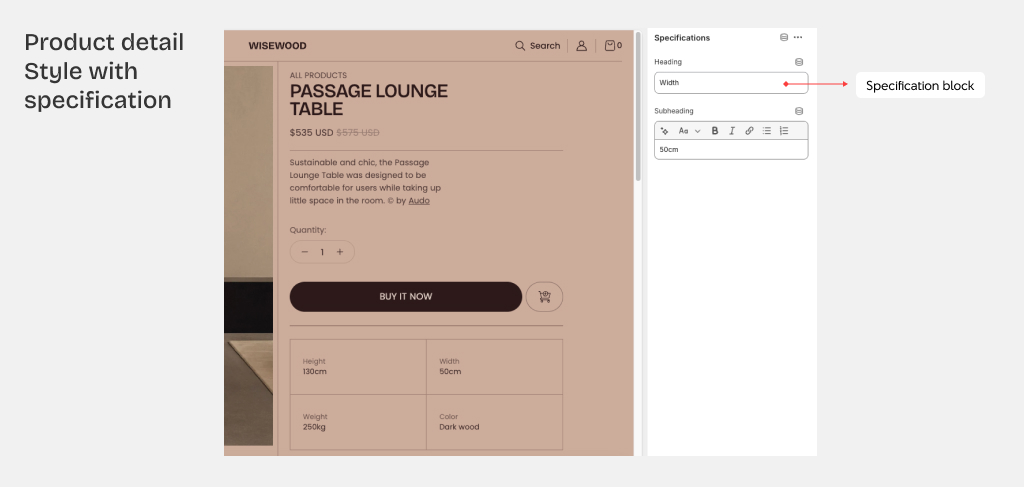Select the Weight 250kg specification cell
The width and height of the screenshot is (1024, 487).
[358, 422]
